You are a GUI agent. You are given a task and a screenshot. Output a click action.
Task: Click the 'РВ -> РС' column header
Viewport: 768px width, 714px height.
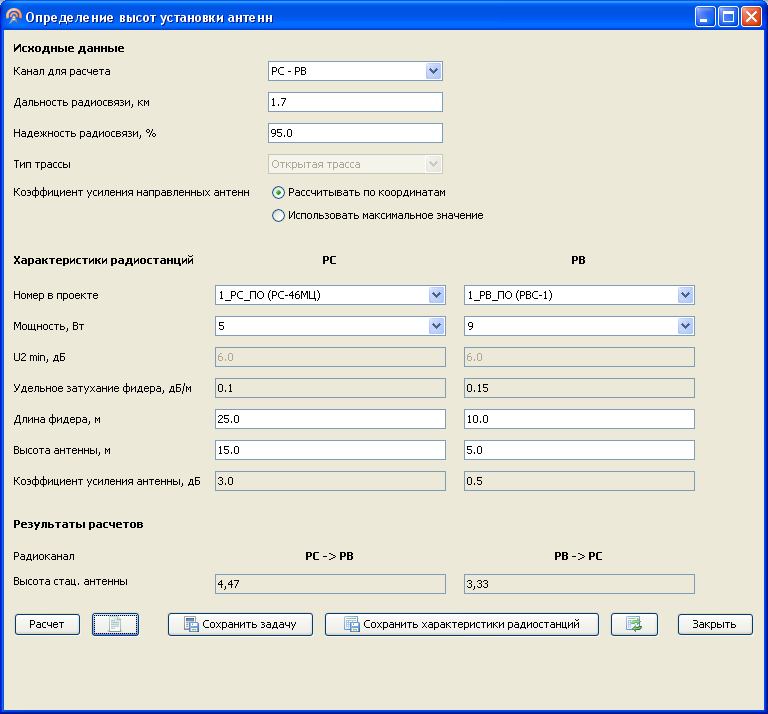coord(578,556)
